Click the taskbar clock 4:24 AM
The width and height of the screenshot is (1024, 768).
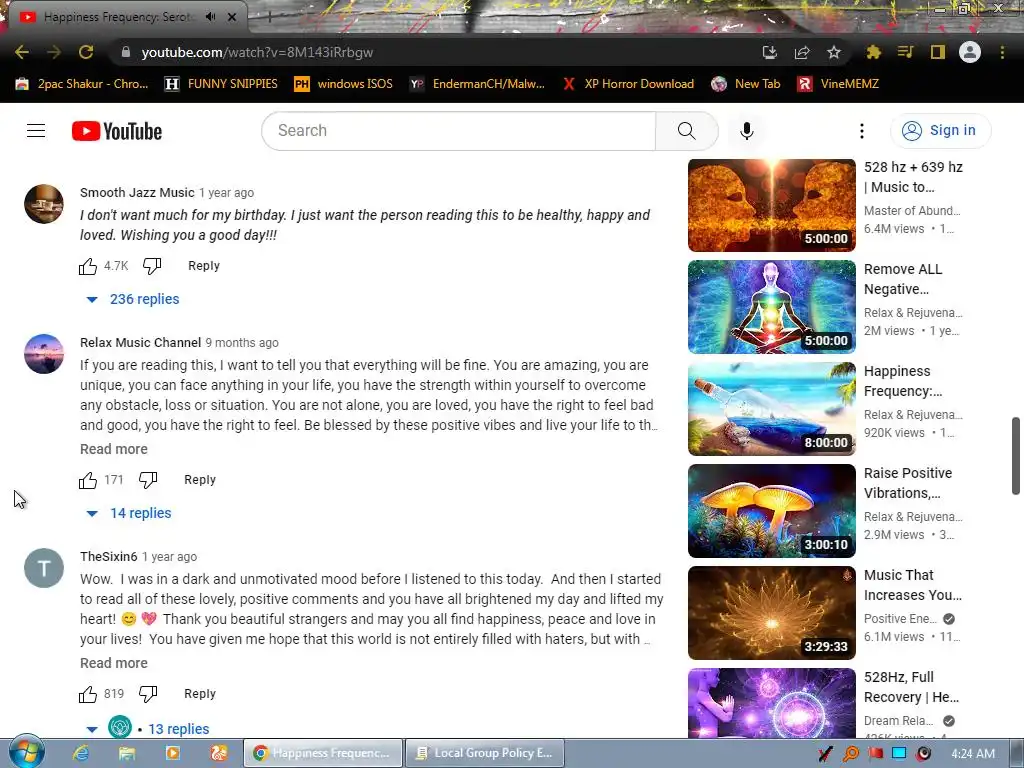point(973,754)
